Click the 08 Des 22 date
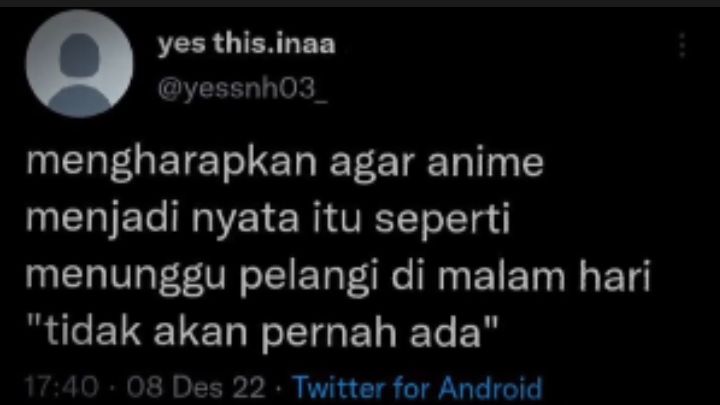The image size is (720, 405). coord(196,387)
